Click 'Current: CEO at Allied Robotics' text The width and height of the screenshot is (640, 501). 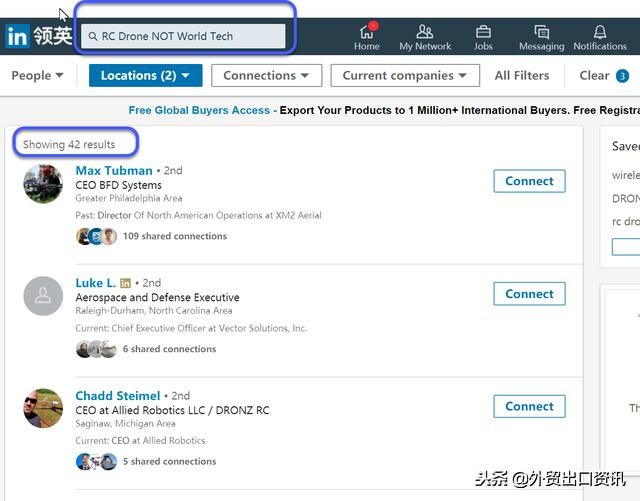(140, 441)
